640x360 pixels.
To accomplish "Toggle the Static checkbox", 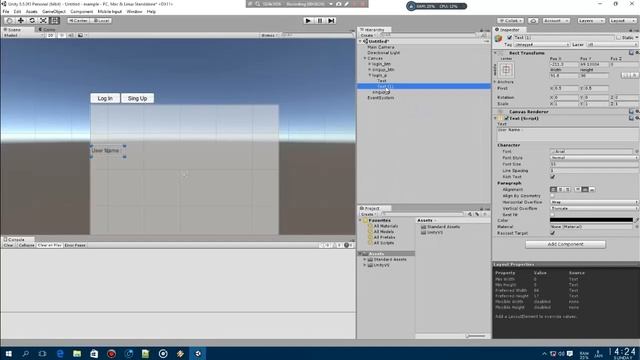I will pos(618,38).
